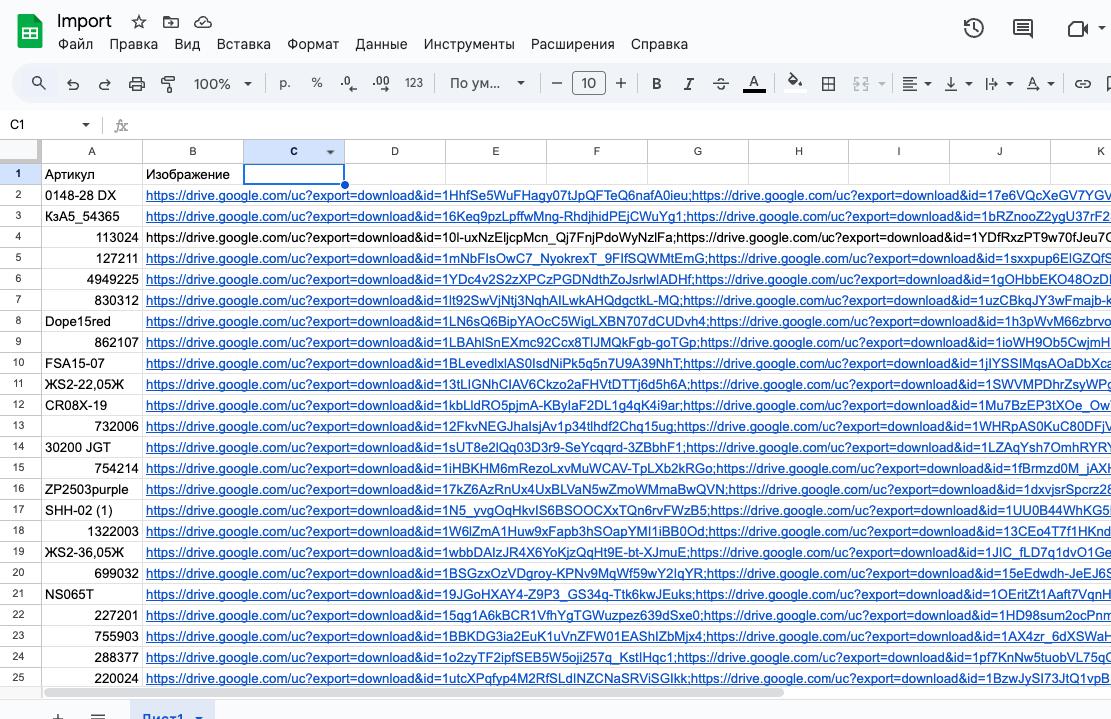Viewport: 1111px width, 719px height.
Task: Click the move to folder icon
Action: pos(171,22)
